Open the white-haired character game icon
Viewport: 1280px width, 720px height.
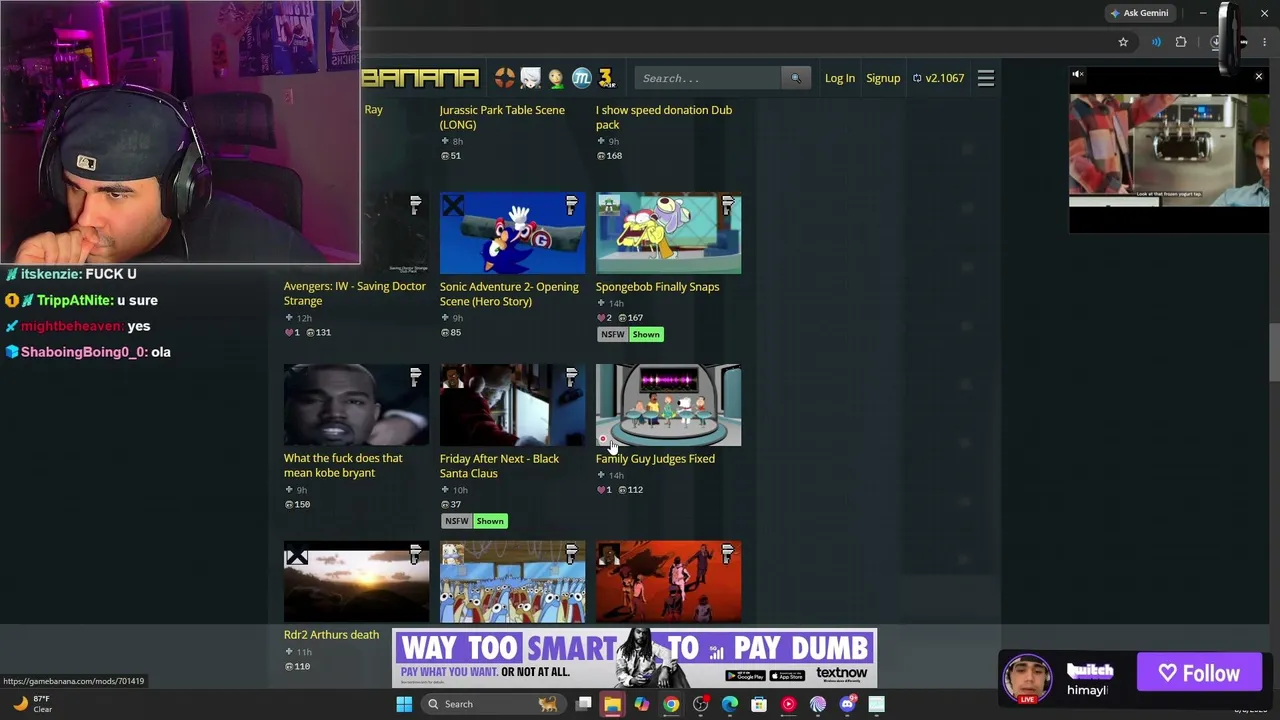pyautogui.click(x=530, y=78)
